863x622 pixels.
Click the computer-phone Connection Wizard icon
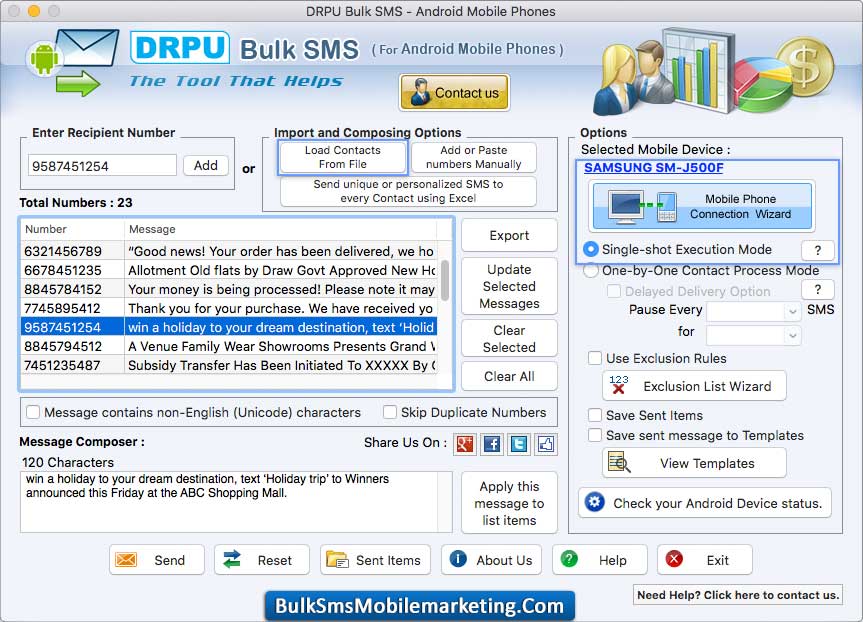pyautogui.click(x=642, y=206)
